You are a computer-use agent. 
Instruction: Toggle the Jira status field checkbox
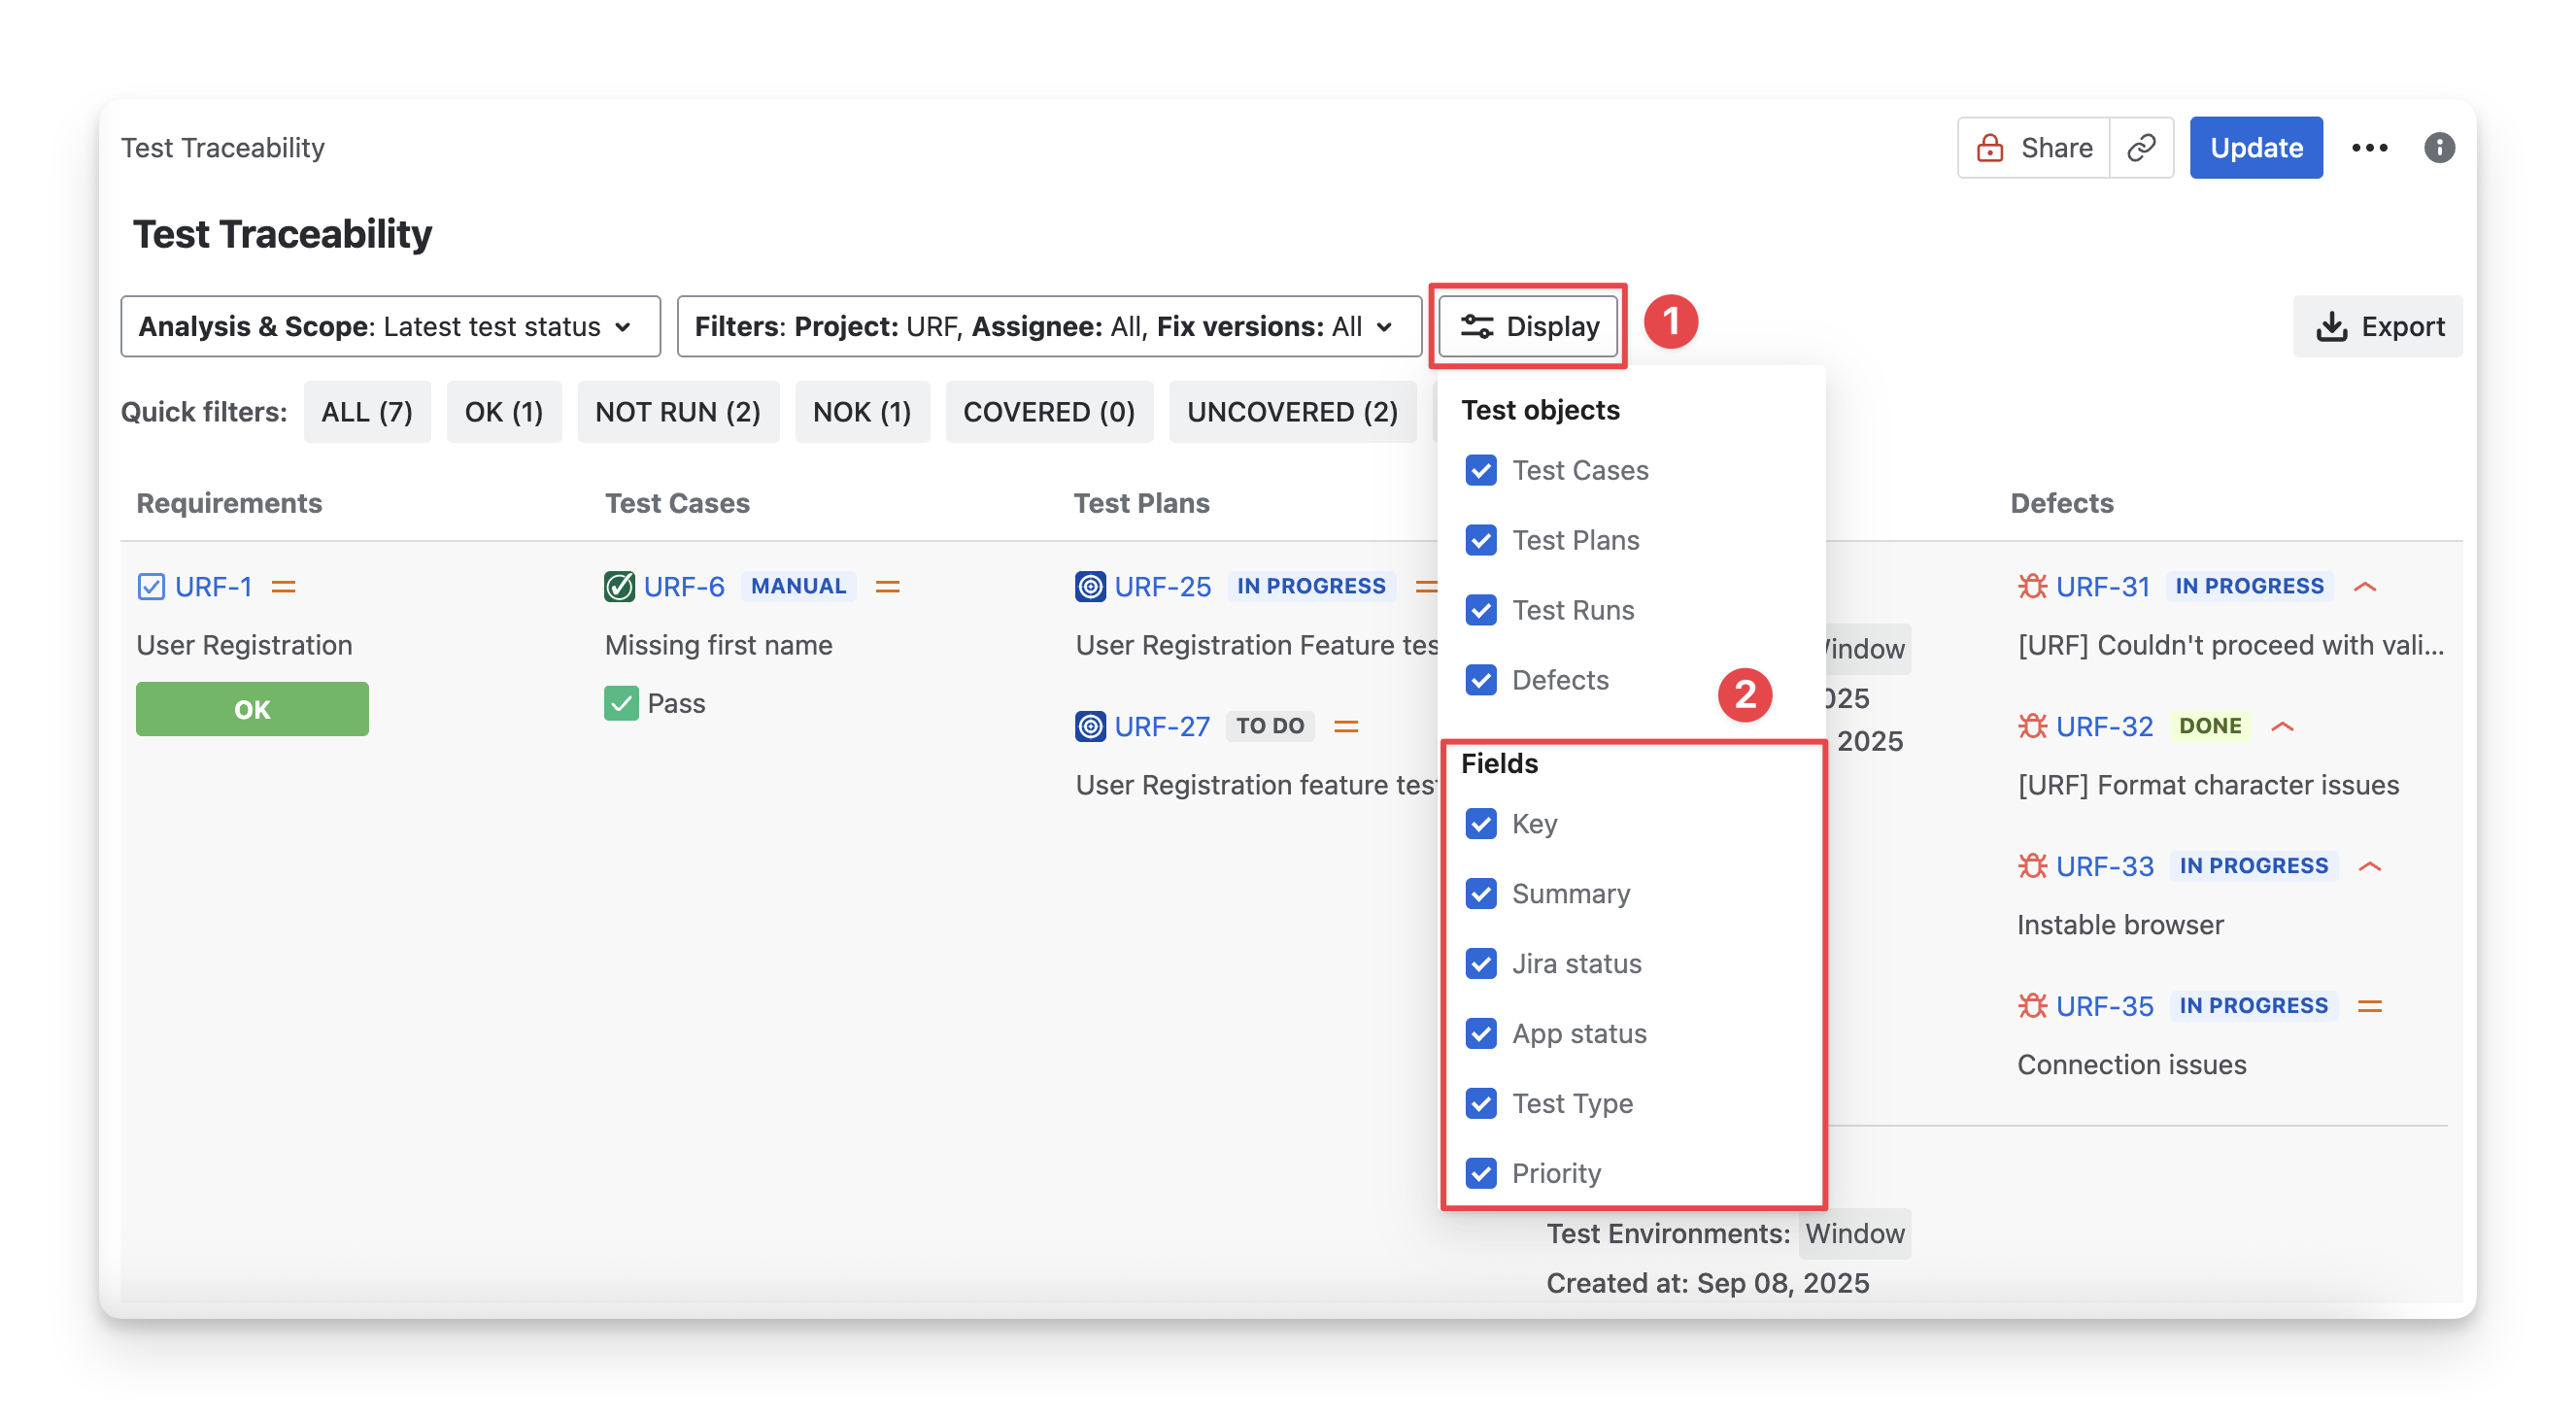pos(1481,963)
